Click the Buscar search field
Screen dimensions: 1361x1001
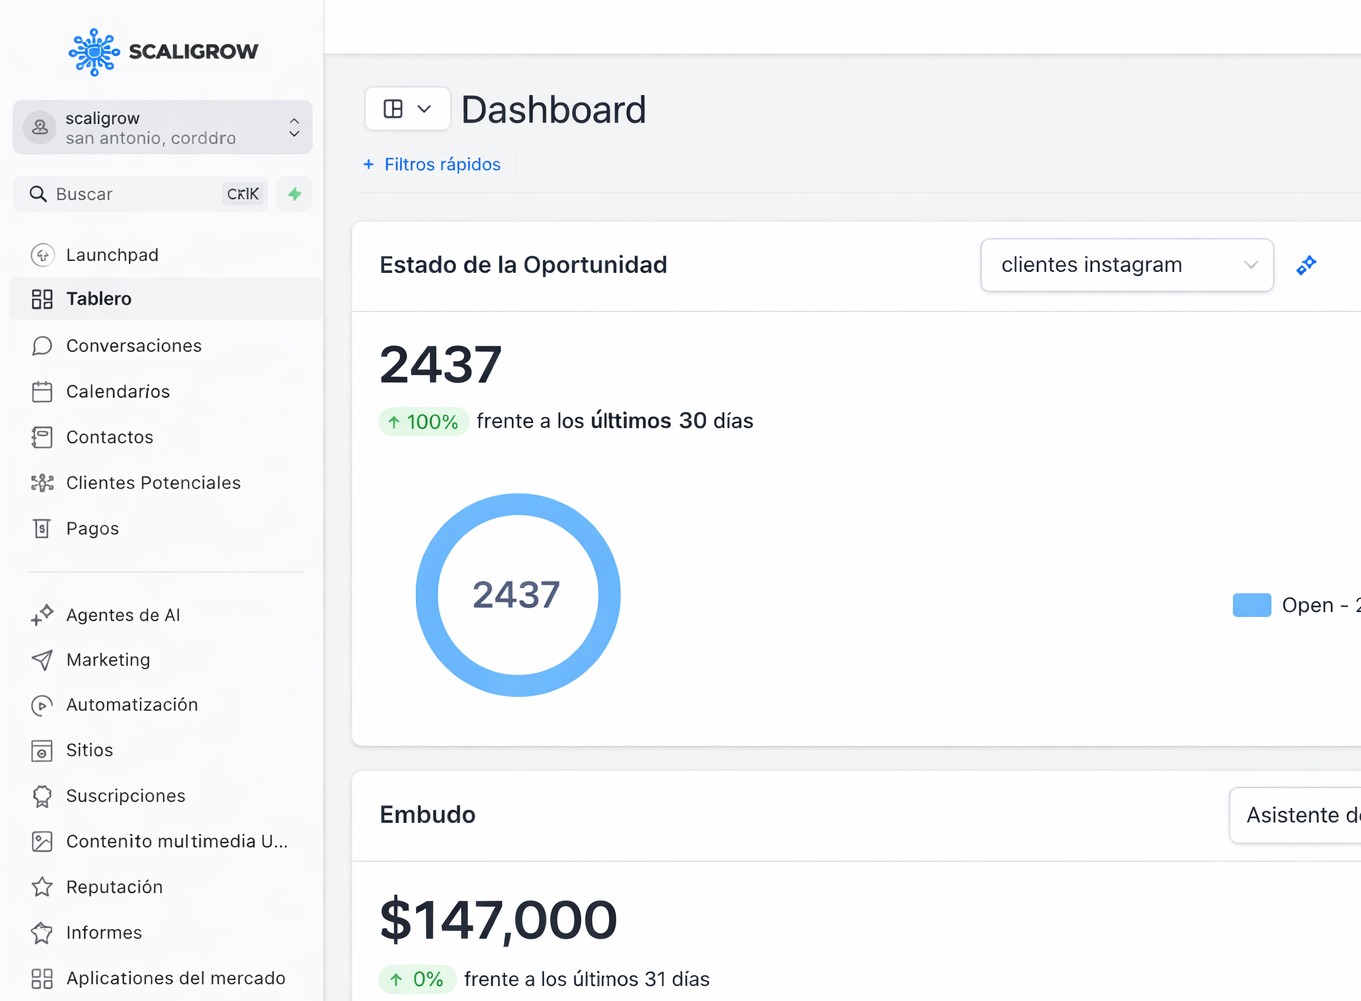[141, 194]
